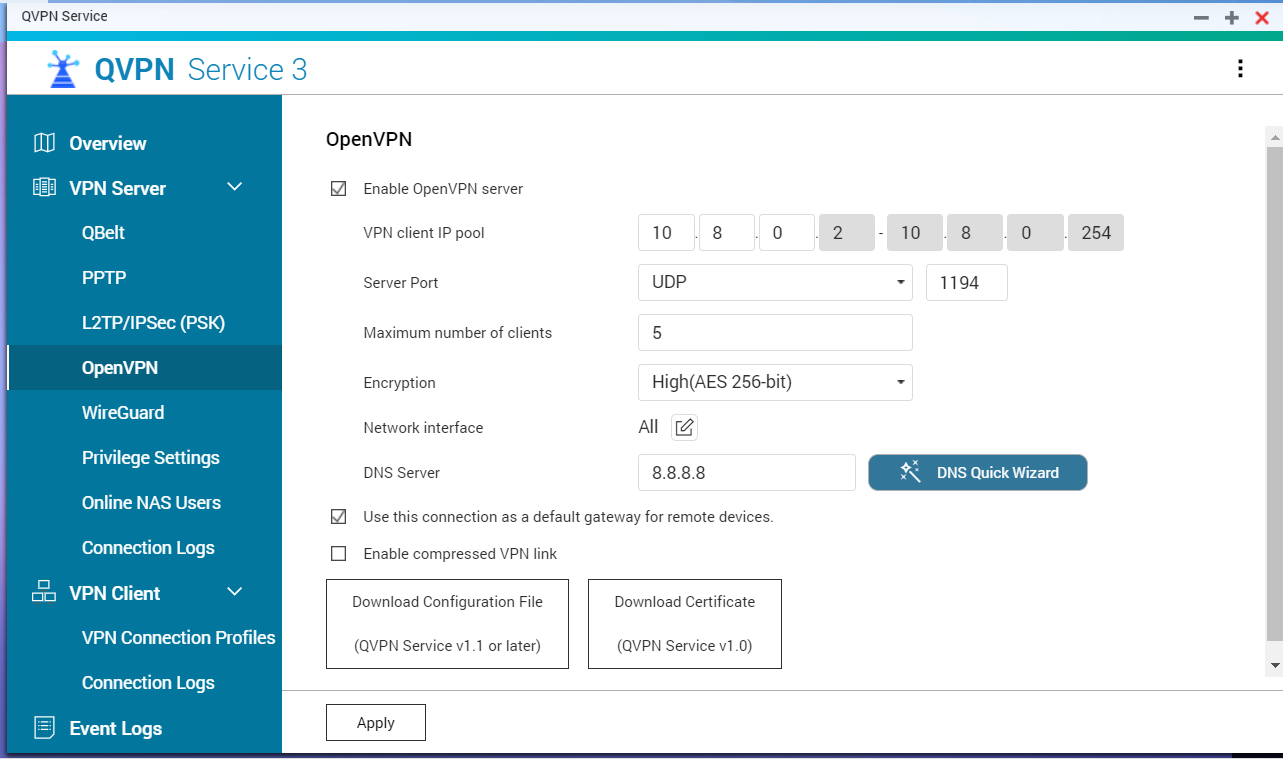Image resolution: width=1283 pixels, height=761 pixels.
Task: Click the Apply button
Action: click(376, 723)
